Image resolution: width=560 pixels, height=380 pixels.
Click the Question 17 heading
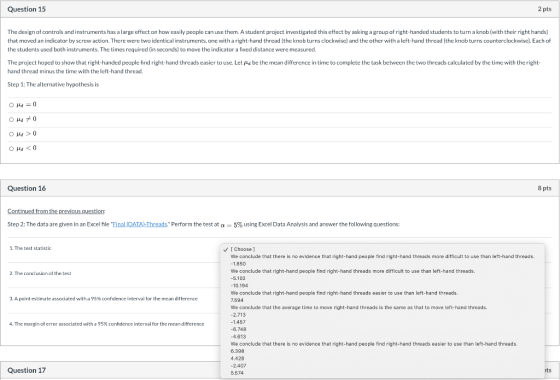27,370
